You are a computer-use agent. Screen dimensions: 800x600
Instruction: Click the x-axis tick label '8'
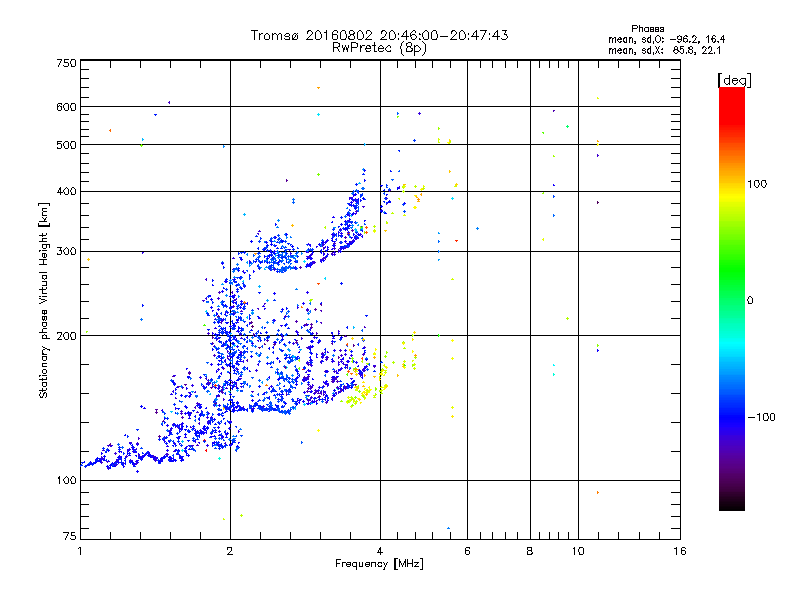coord(530,551)
